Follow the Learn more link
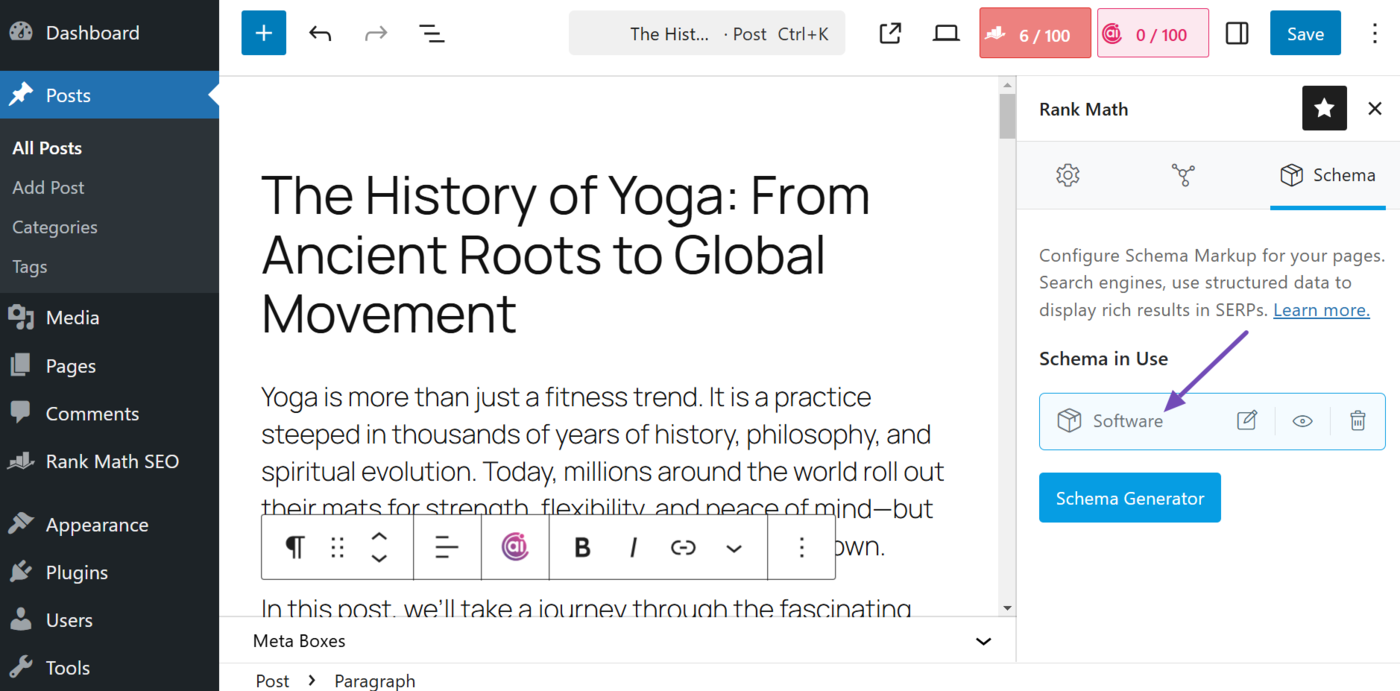The height and width of the screenshot is (691, 1400). (x=1321, y=310)
